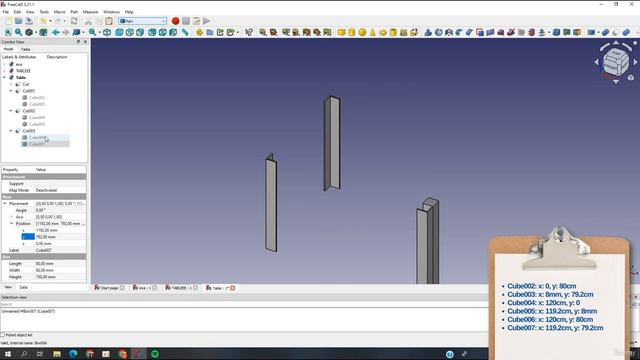This screenshot has height=360, width=640.
Task: Switch to isometric view
Action: click(107, 32)
